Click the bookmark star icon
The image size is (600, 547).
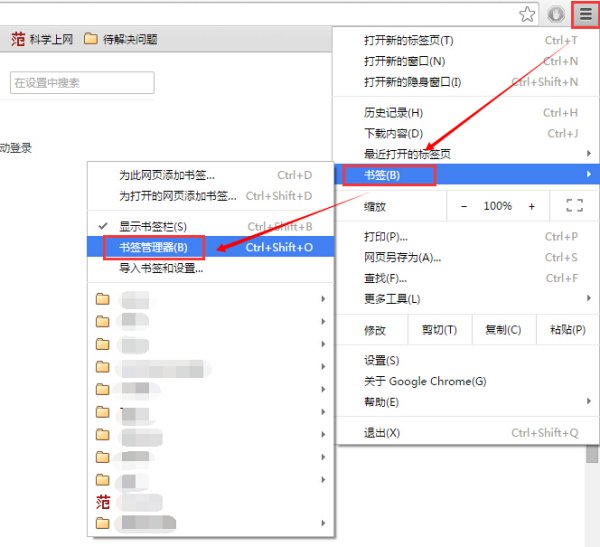[x=527, y=14]
